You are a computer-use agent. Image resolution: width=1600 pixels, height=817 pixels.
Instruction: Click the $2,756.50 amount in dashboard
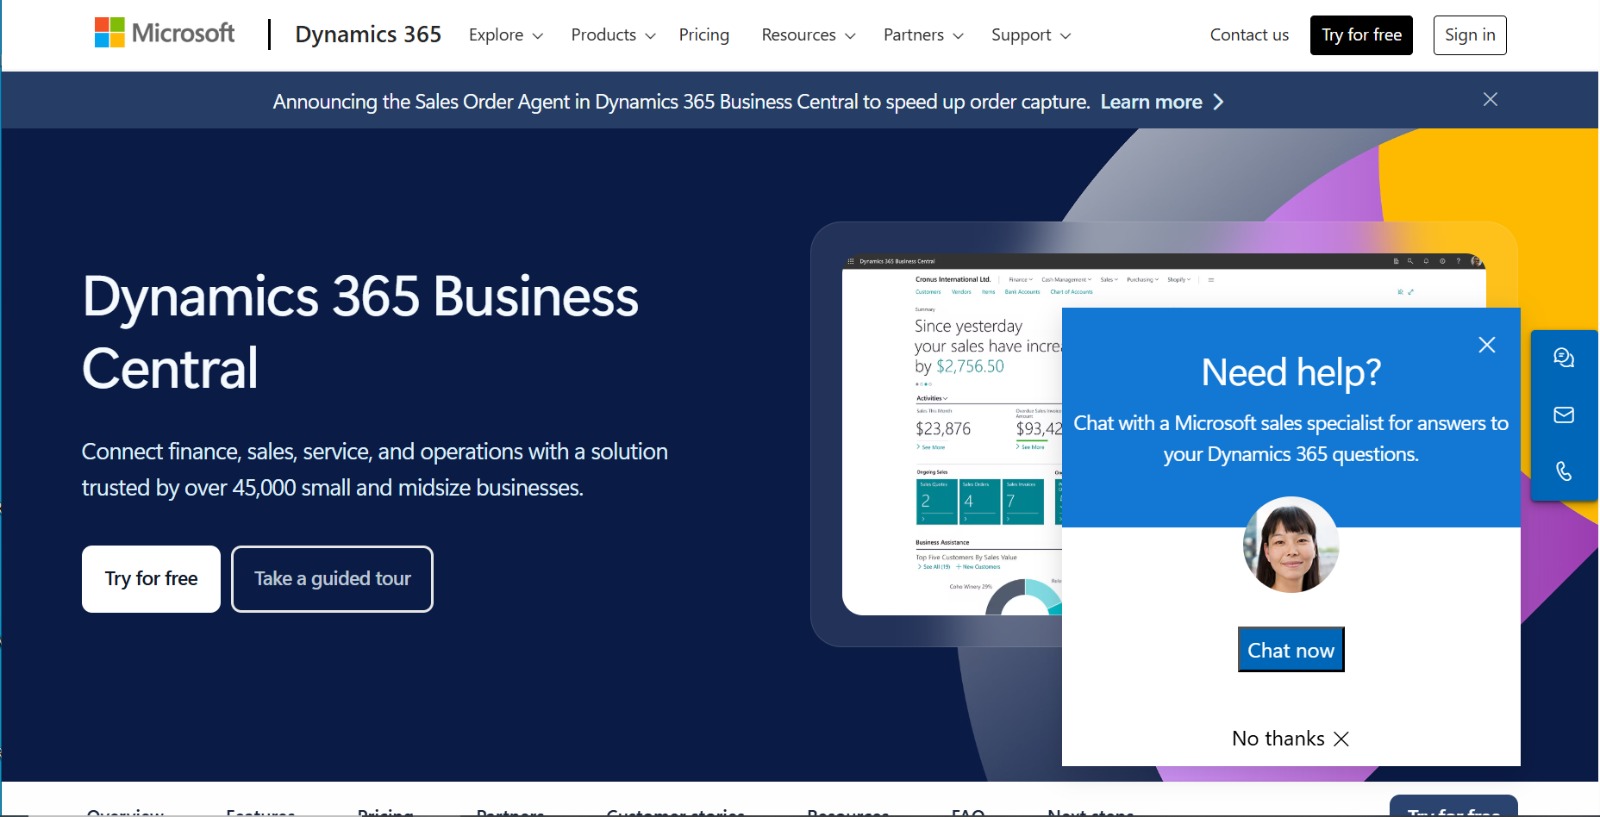coord(970,366)
